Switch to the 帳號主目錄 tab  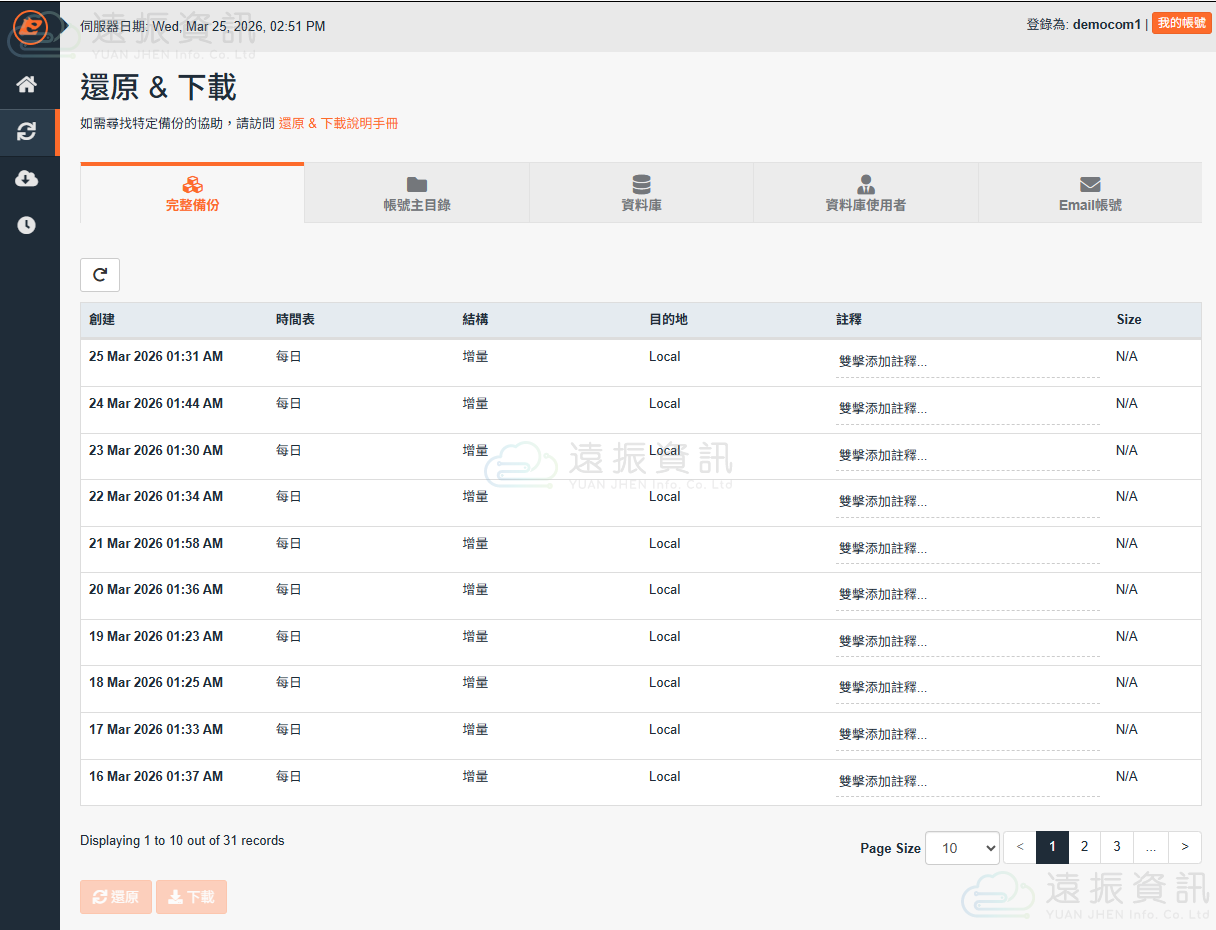click(417, 194)
